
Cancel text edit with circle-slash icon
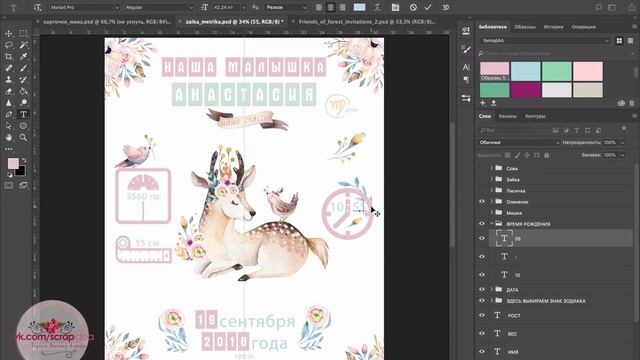[x=413, y=7]
